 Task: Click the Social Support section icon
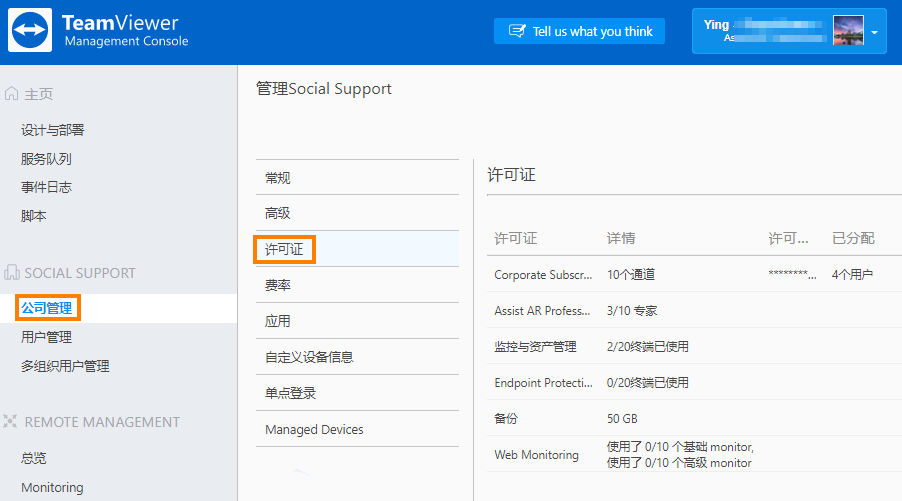pyautogui.click(x=12, y=273)
